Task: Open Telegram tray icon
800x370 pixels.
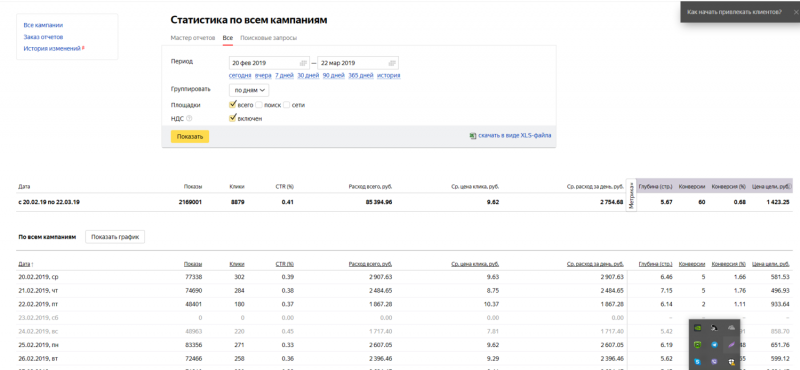Action: tap(714, 345)
